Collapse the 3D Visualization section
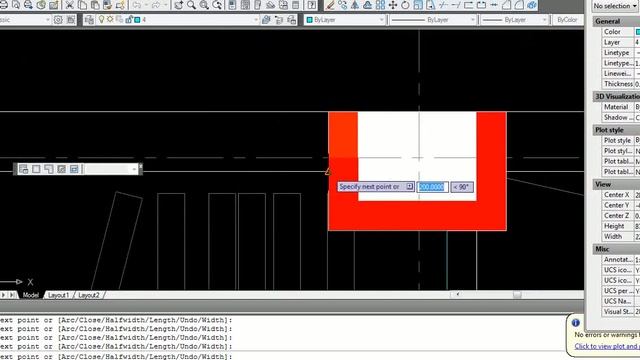 coord(616,96)
